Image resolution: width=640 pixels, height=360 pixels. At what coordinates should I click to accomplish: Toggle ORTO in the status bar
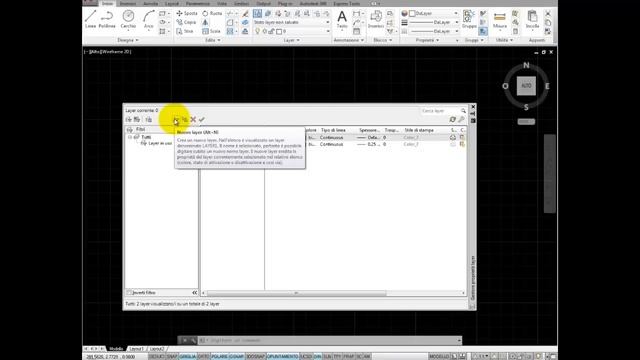coord(203,357)
